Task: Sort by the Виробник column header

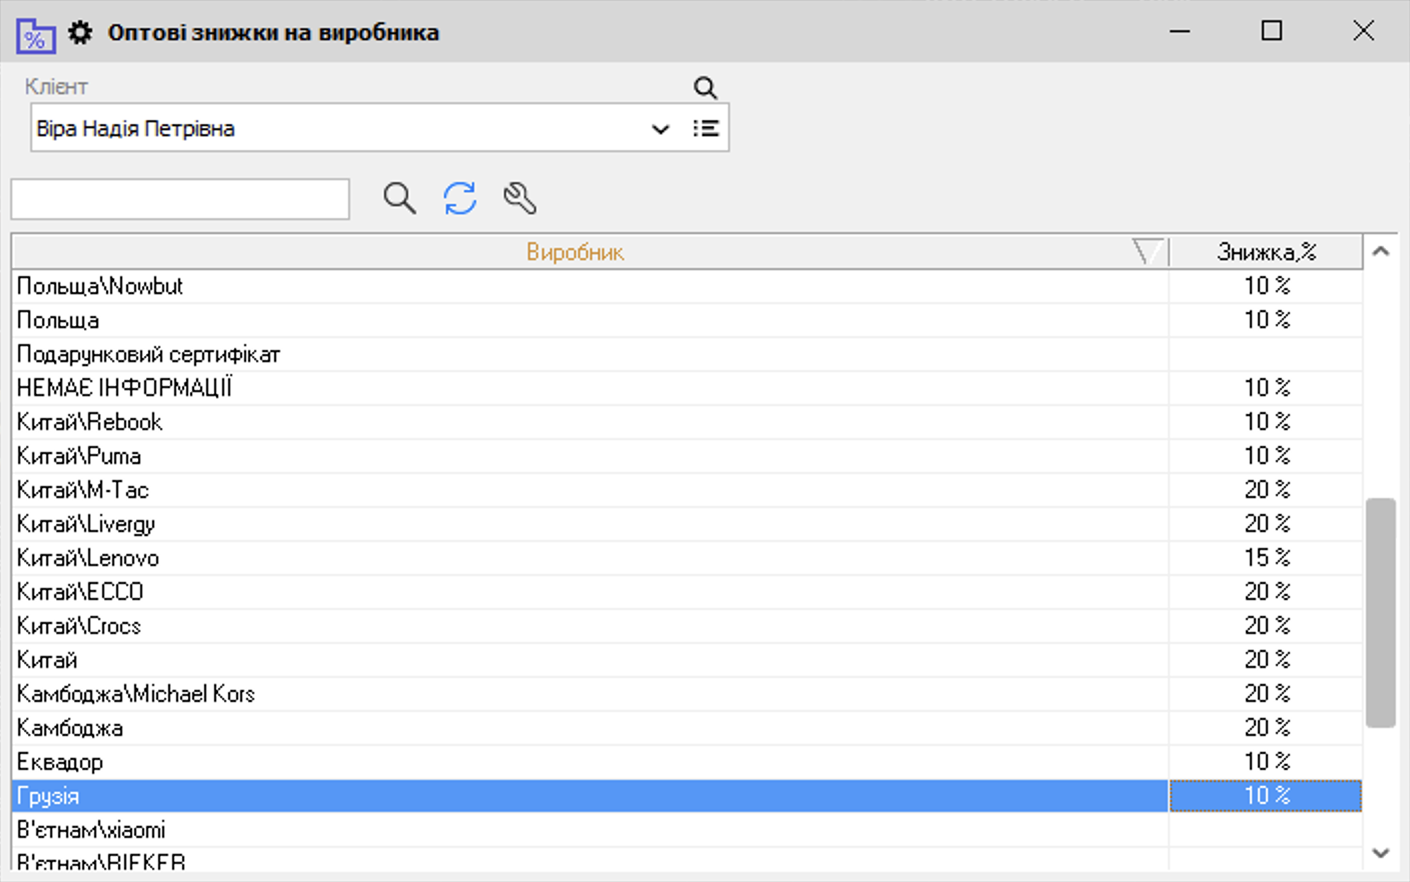Action: click(575, 252)
